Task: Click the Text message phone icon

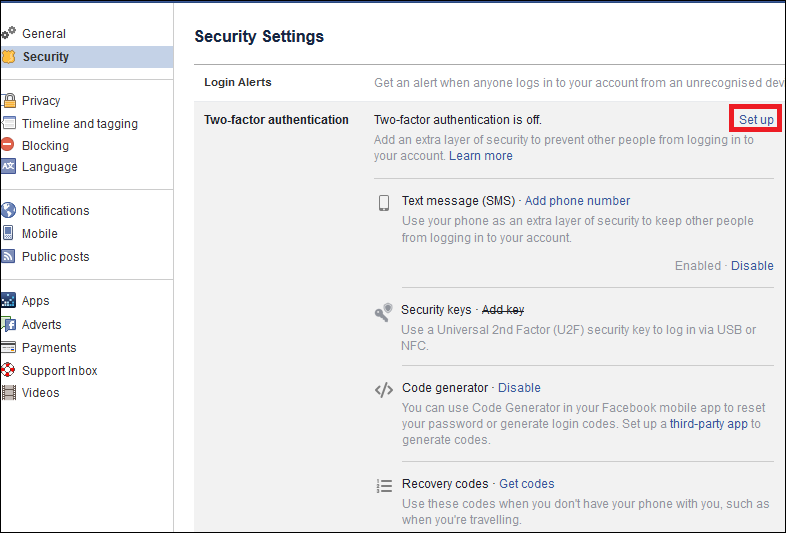Action: click(x=383, y=203)
